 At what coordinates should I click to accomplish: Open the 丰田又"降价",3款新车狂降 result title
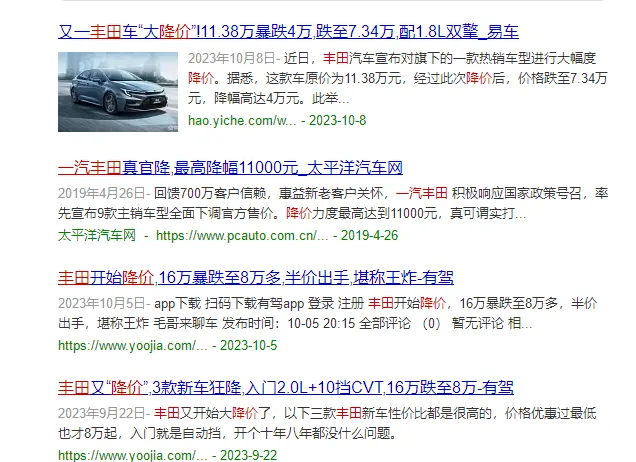286,388
